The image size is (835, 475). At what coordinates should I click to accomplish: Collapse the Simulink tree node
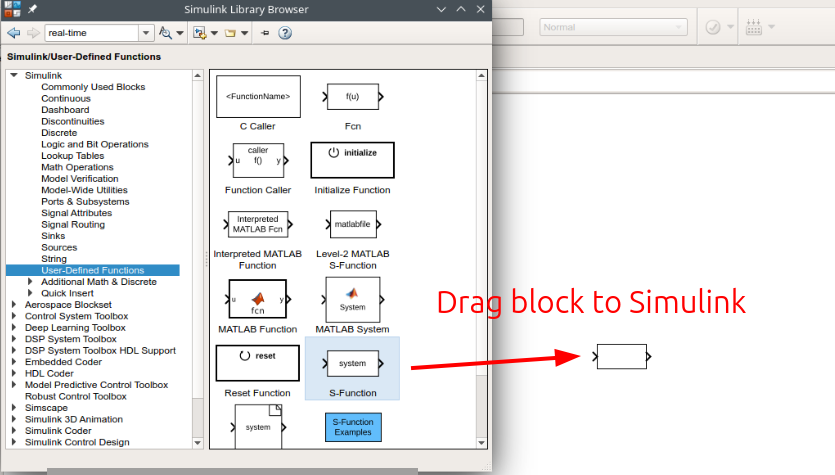click(14, 75)
